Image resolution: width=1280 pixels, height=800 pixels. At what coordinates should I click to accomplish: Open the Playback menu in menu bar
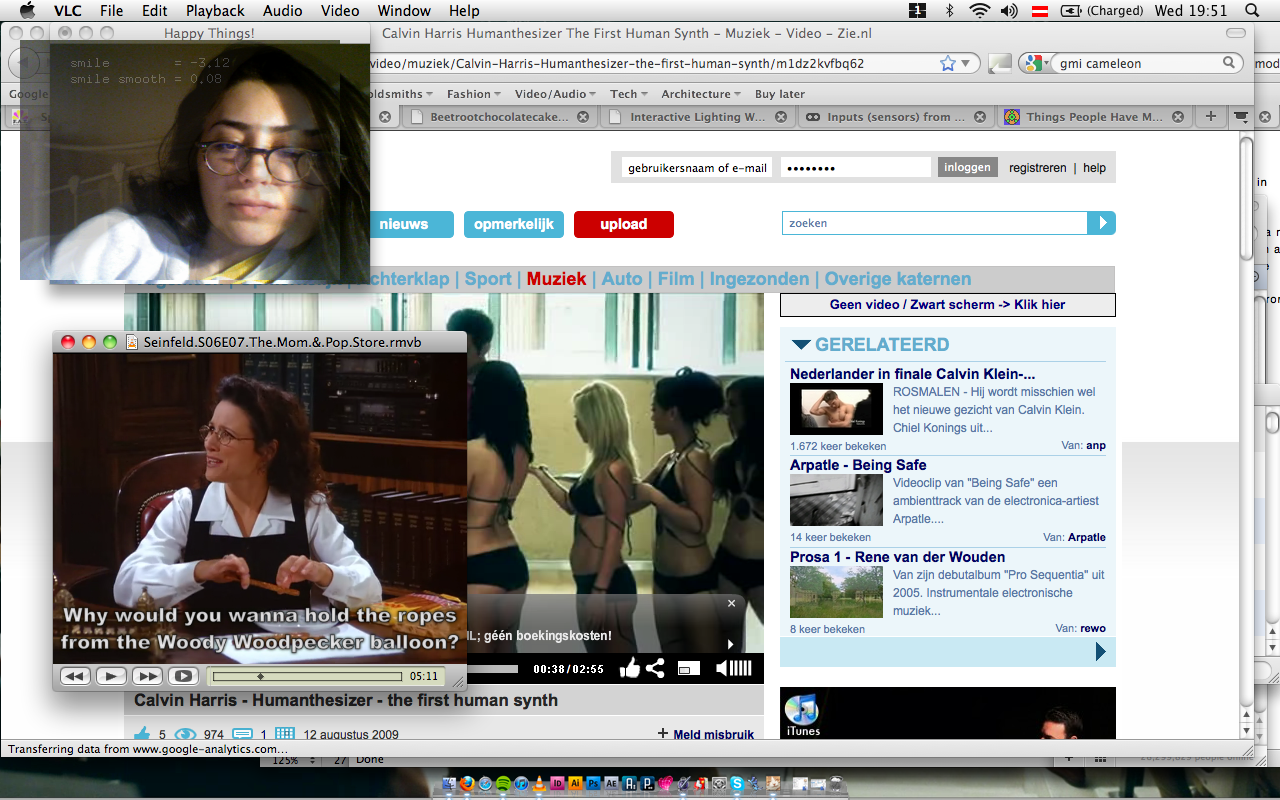(214, 11)
